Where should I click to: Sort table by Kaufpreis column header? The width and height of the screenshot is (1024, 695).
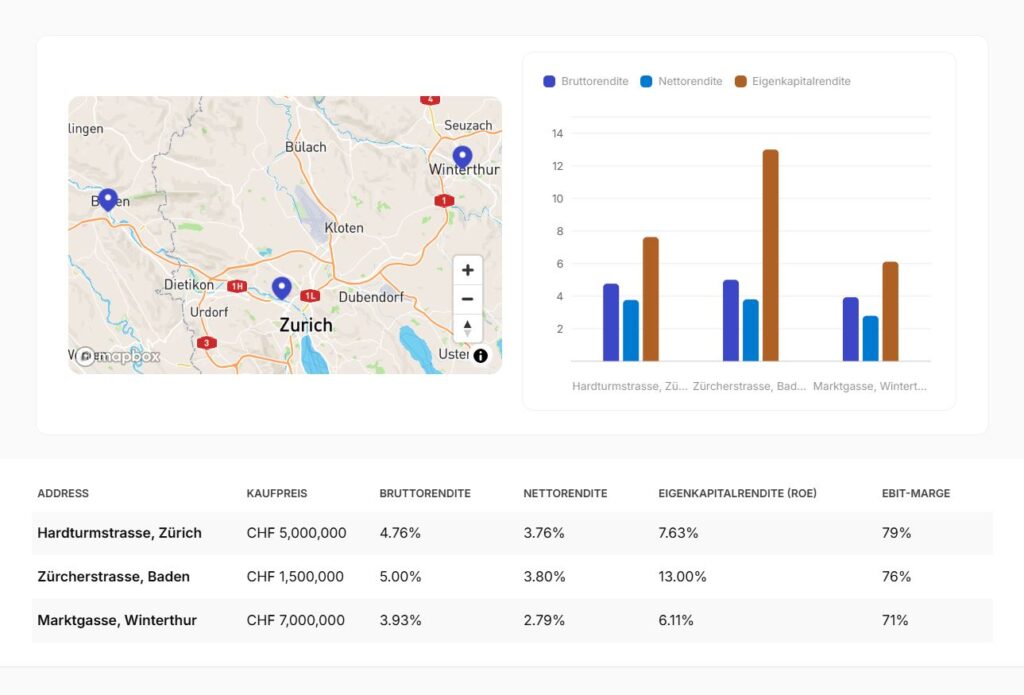(276, 493)
